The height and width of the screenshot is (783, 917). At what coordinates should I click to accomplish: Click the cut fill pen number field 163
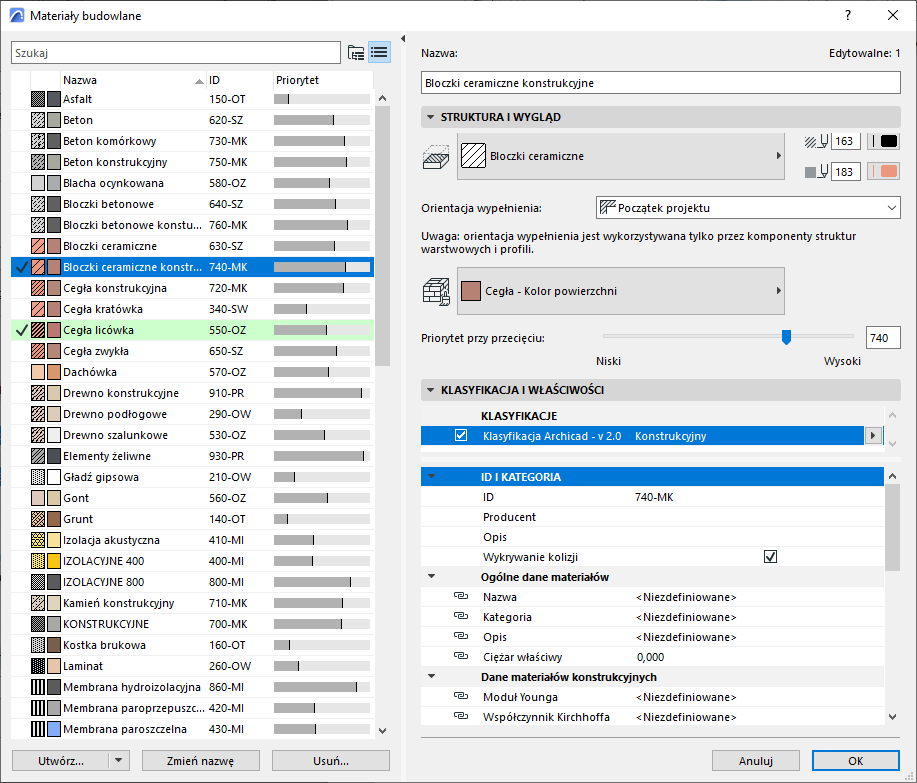pos(845,141)
